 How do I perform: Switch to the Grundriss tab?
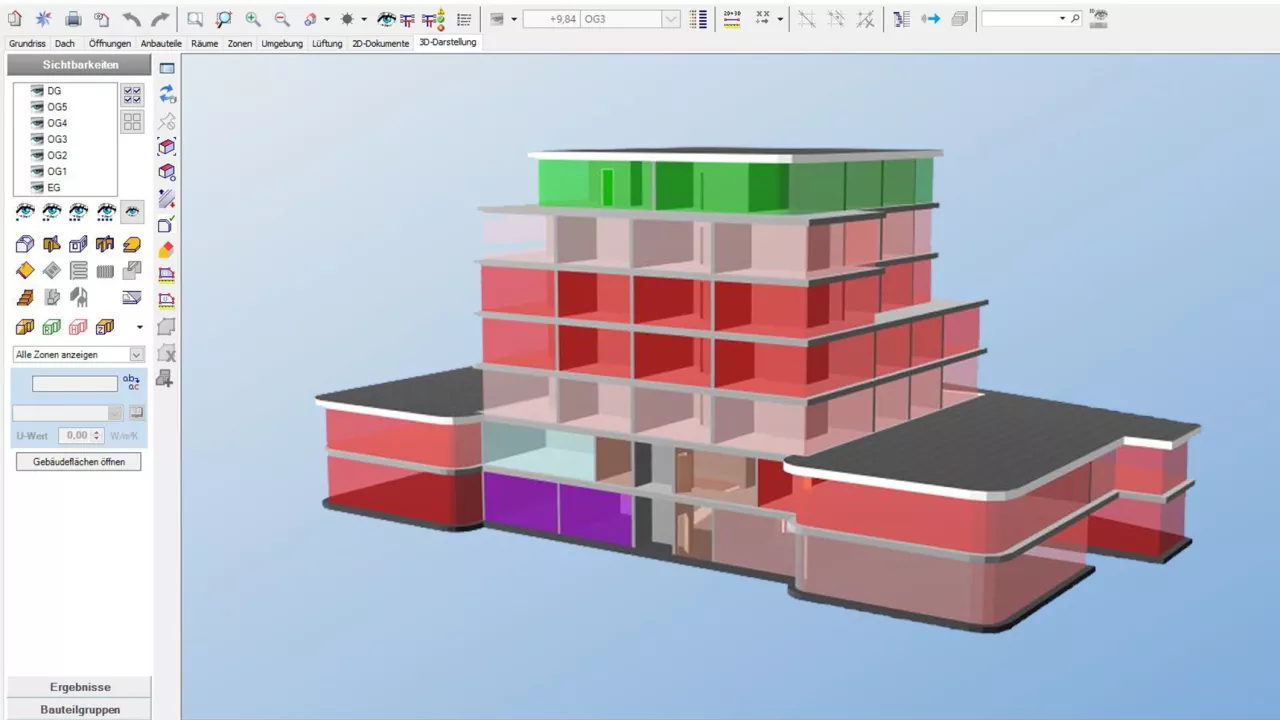pyautogui.click(x=27, y=44)
